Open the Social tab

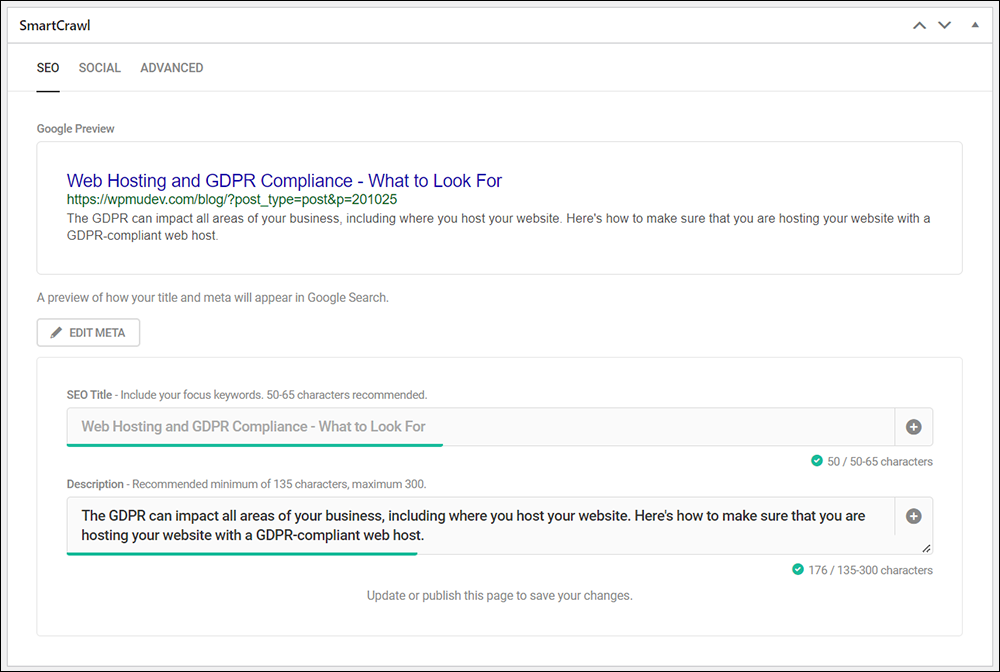[99, 68]
